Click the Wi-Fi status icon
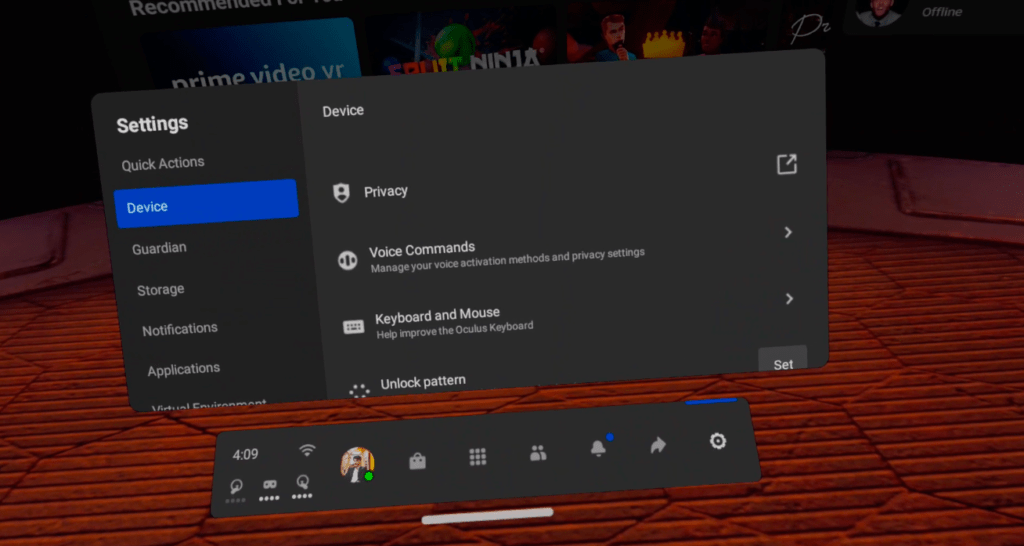 [x=307, y=450]
